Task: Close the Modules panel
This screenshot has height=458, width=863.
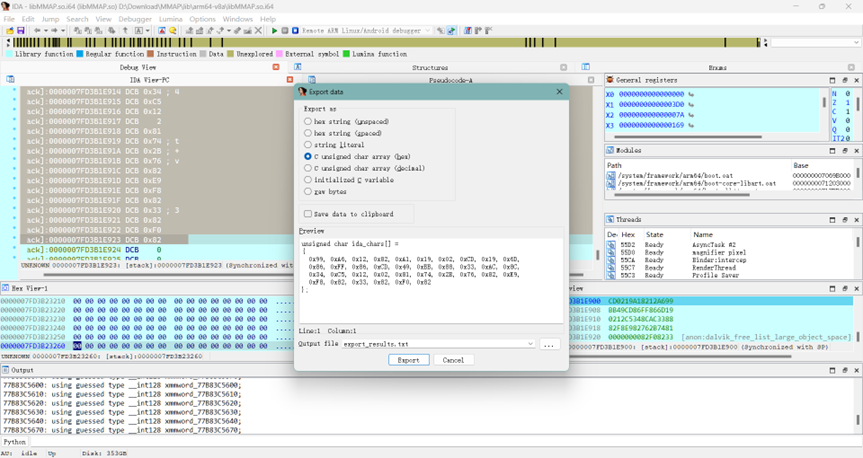Action: pyautogui.click(x=856, y=150)
